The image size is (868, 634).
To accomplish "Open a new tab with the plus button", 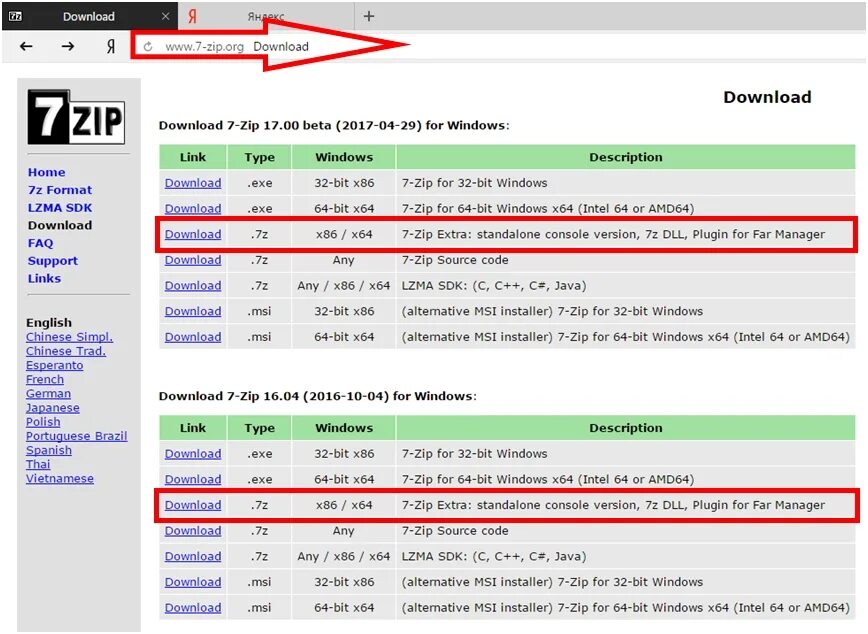I will click(369, 16).
